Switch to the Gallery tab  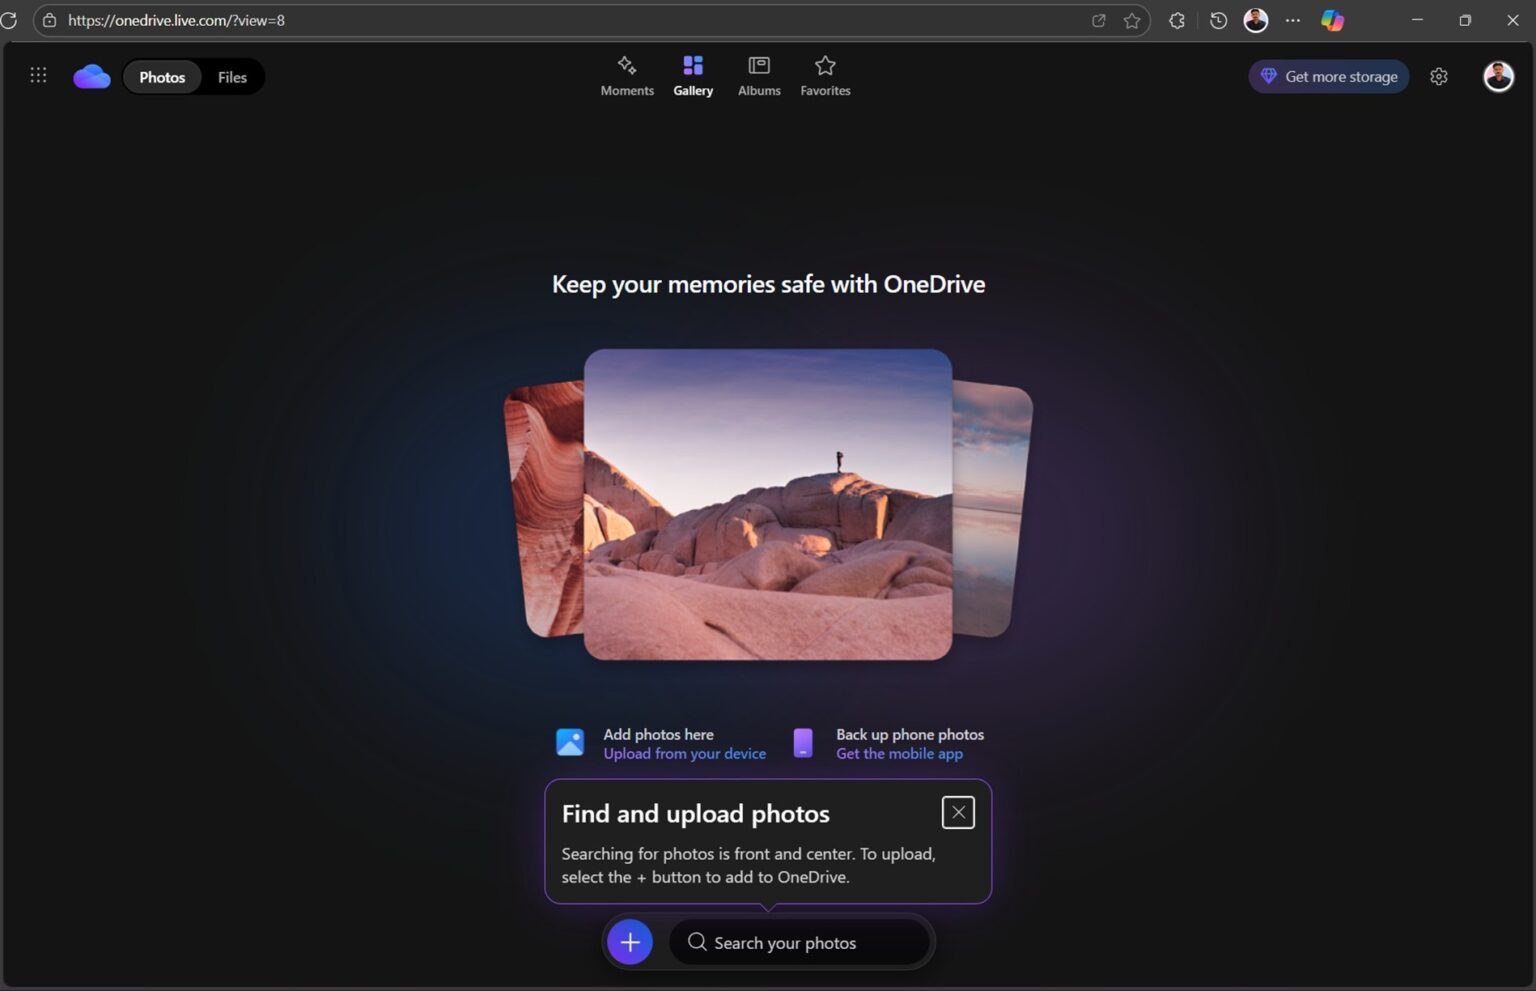pyautogui.click(x=692, y=75)
